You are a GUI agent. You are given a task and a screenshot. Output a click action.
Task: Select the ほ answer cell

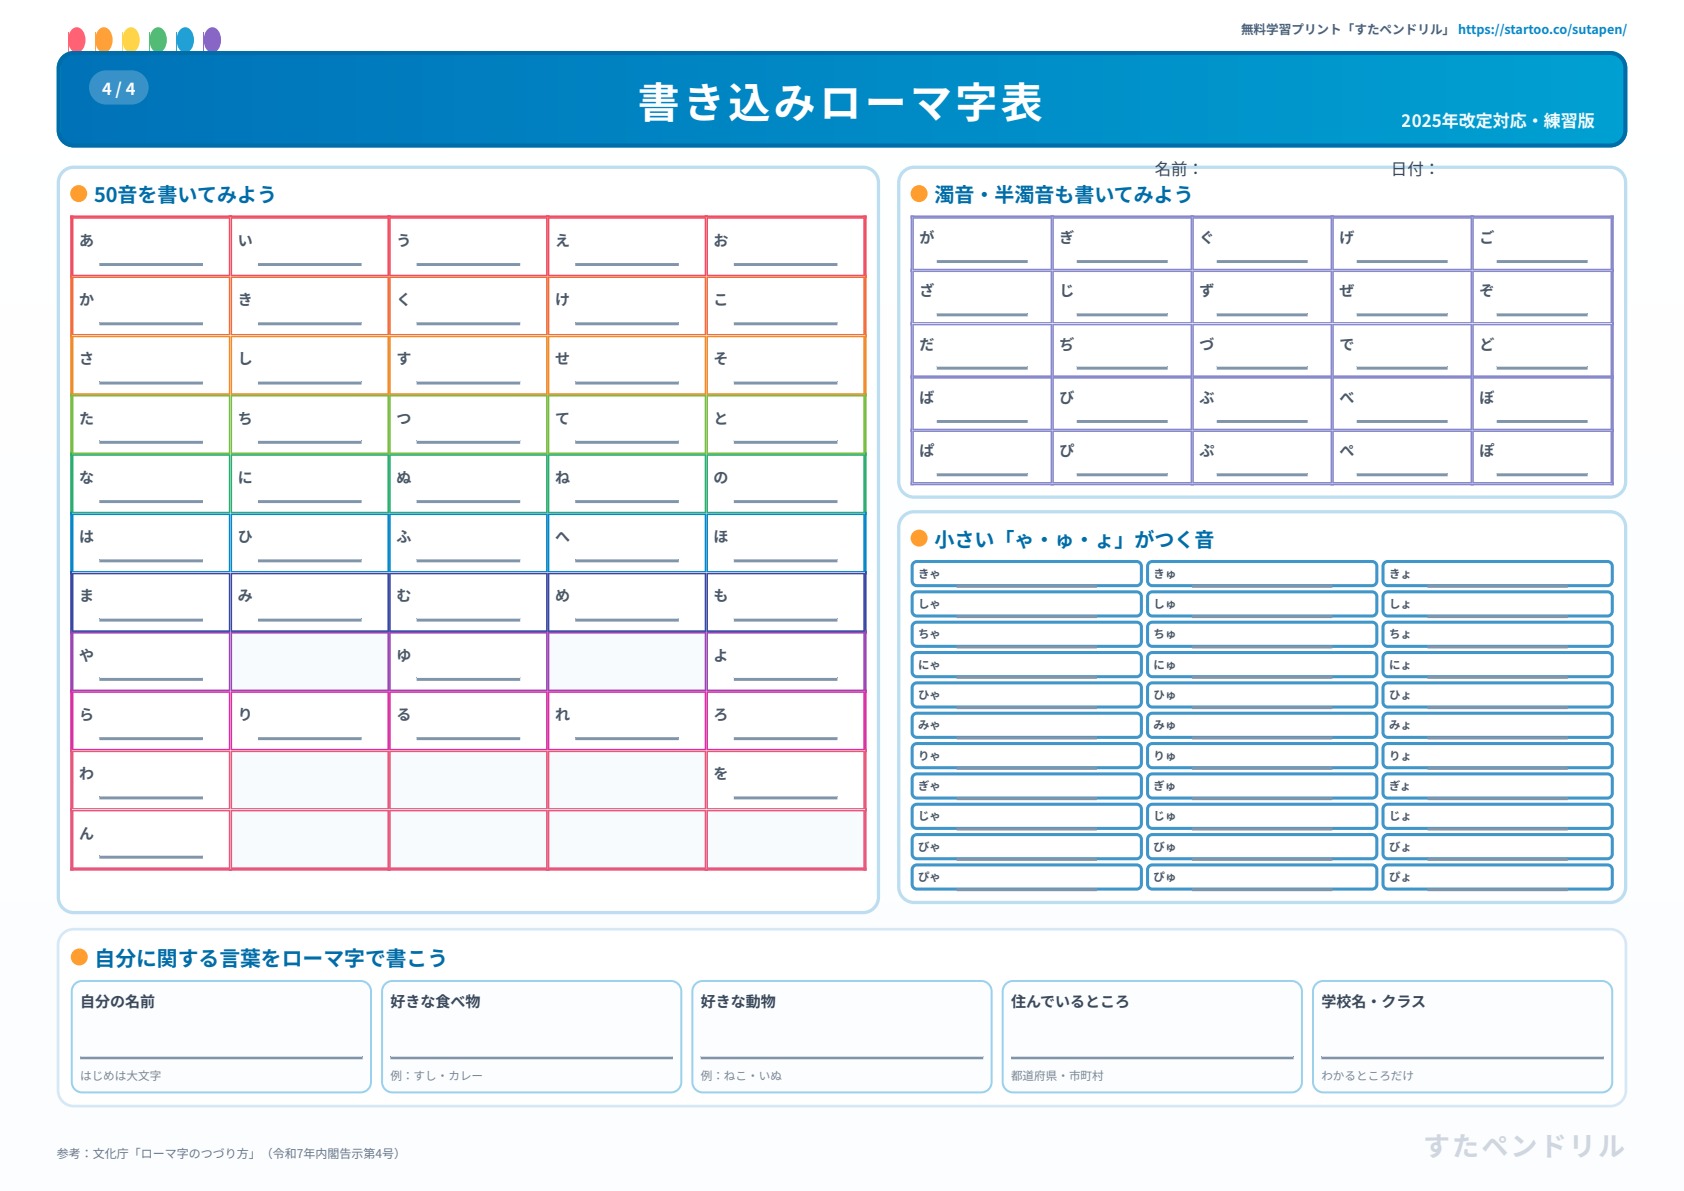point(786,542)
